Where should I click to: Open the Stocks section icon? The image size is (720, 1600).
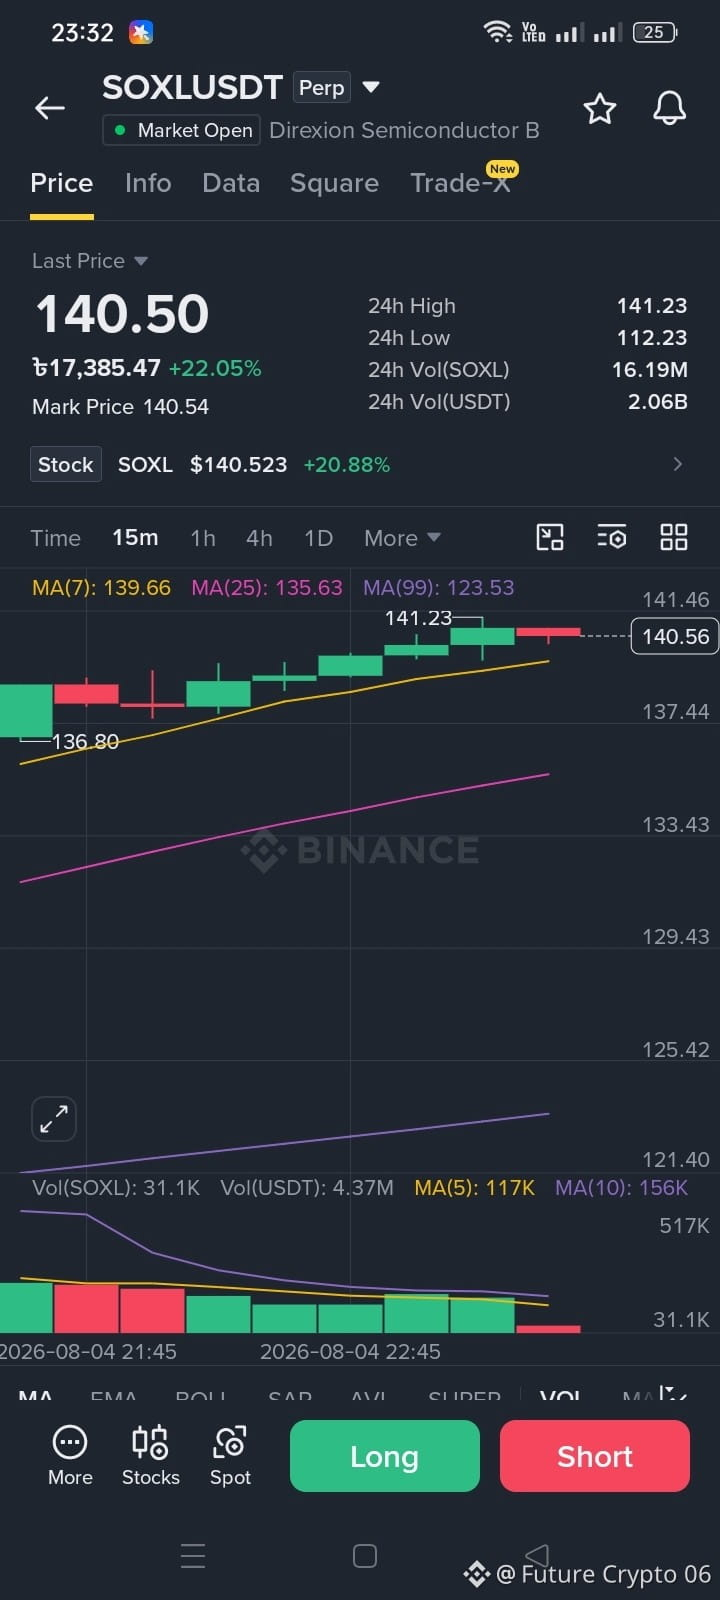[151, 1455]
